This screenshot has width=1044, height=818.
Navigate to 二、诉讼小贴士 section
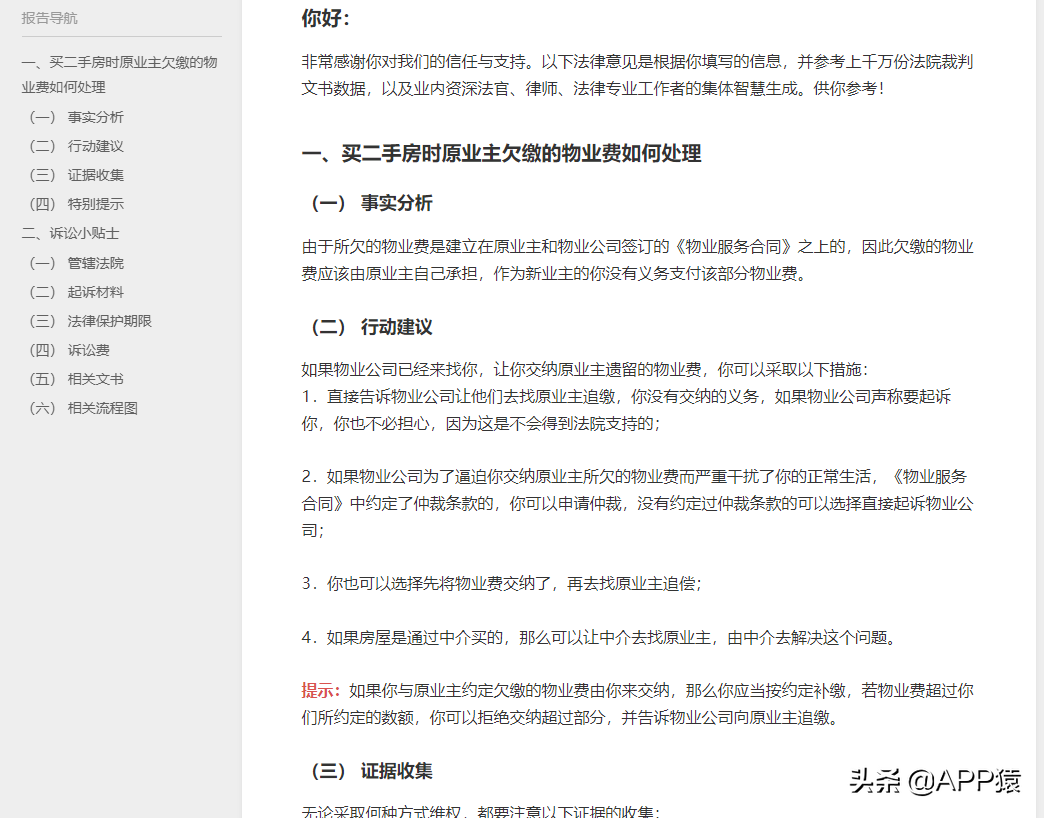(x=71, y=234)
